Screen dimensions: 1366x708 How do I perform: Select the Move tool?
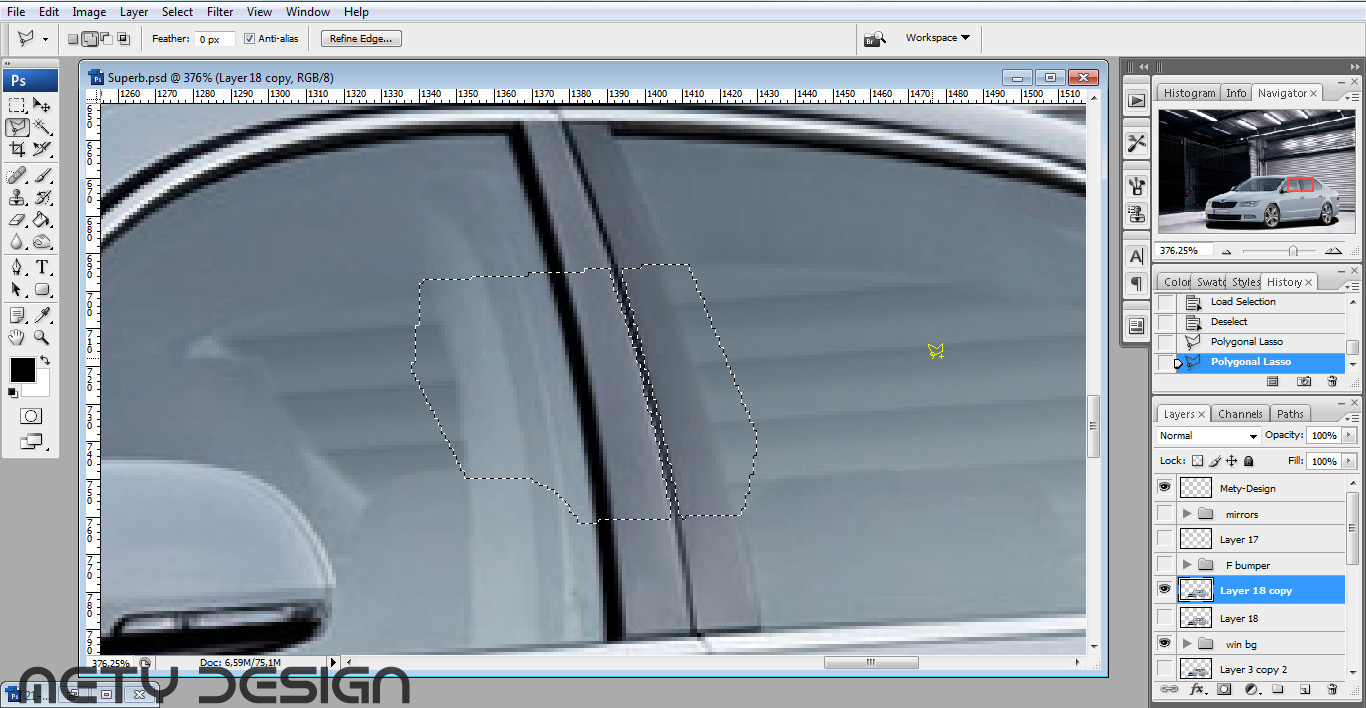coord(42,105)
